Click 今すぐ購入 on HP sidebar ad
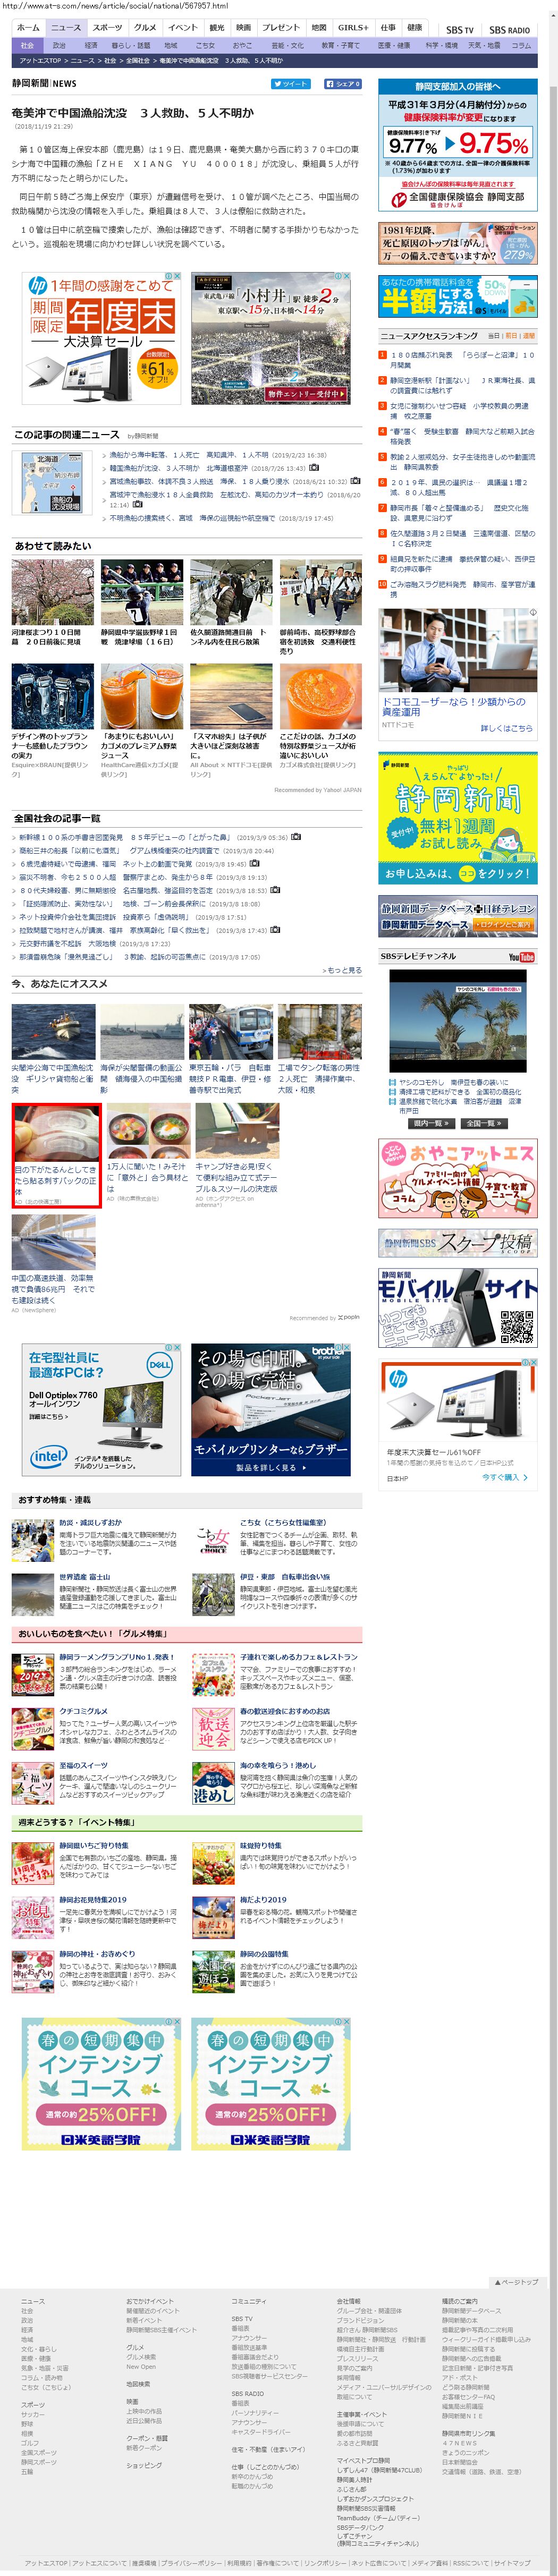 (505, 1476)
